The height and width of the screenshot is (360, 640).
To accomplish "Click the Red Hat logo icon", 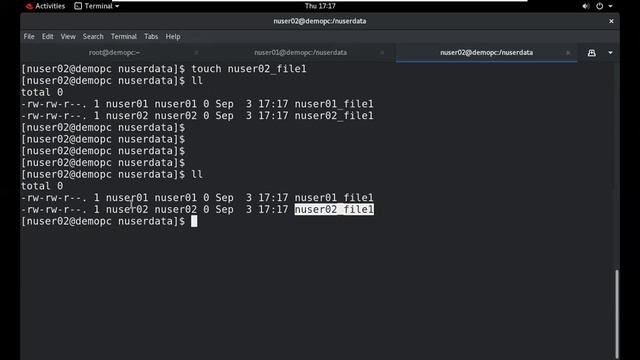I will tap(29, 6).
